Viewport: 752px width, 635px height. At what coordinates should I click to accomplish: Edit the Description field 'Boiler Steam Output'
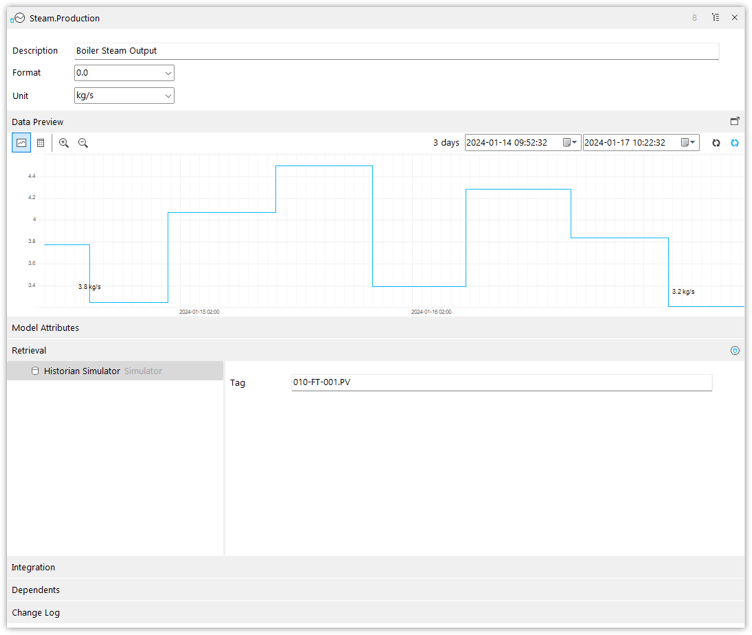[x=396, y=51]
